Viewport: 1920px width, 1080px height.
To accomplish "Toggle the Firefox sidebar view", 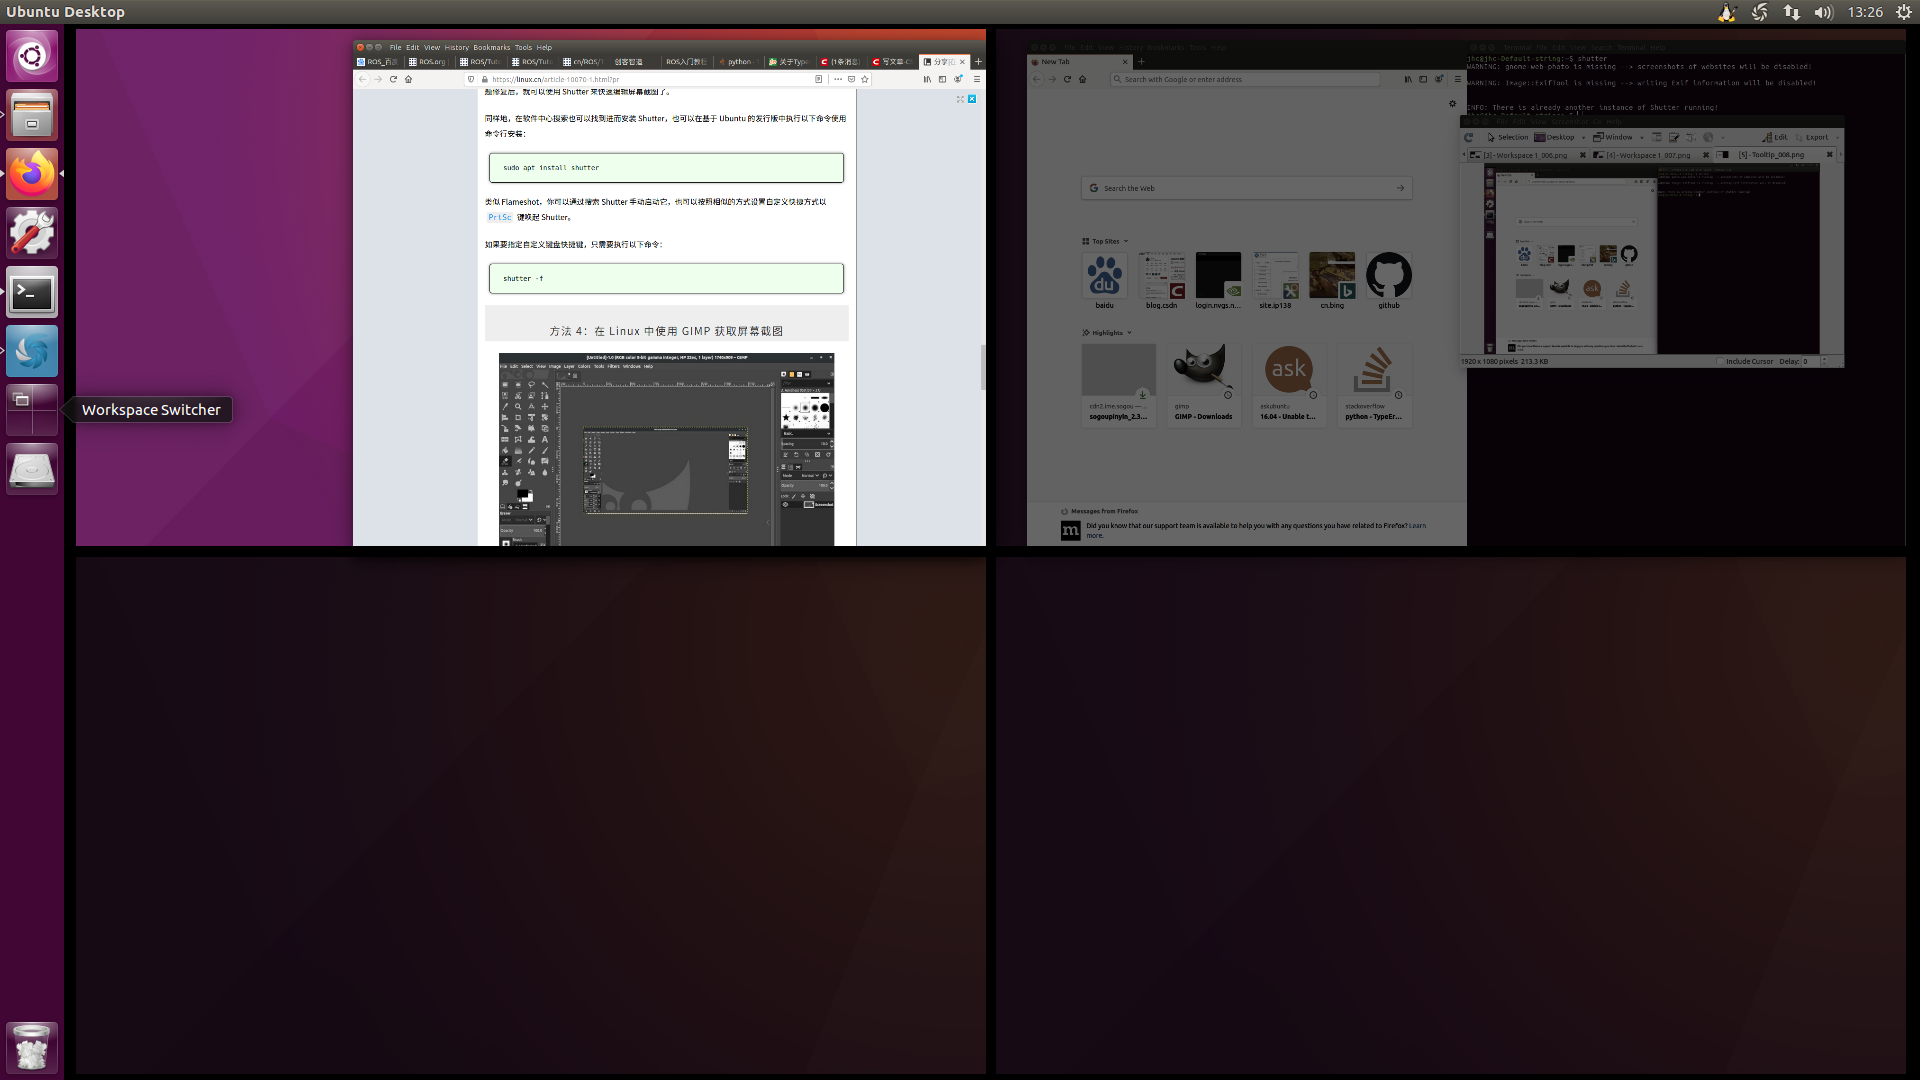I will (x=1423, y=79).
